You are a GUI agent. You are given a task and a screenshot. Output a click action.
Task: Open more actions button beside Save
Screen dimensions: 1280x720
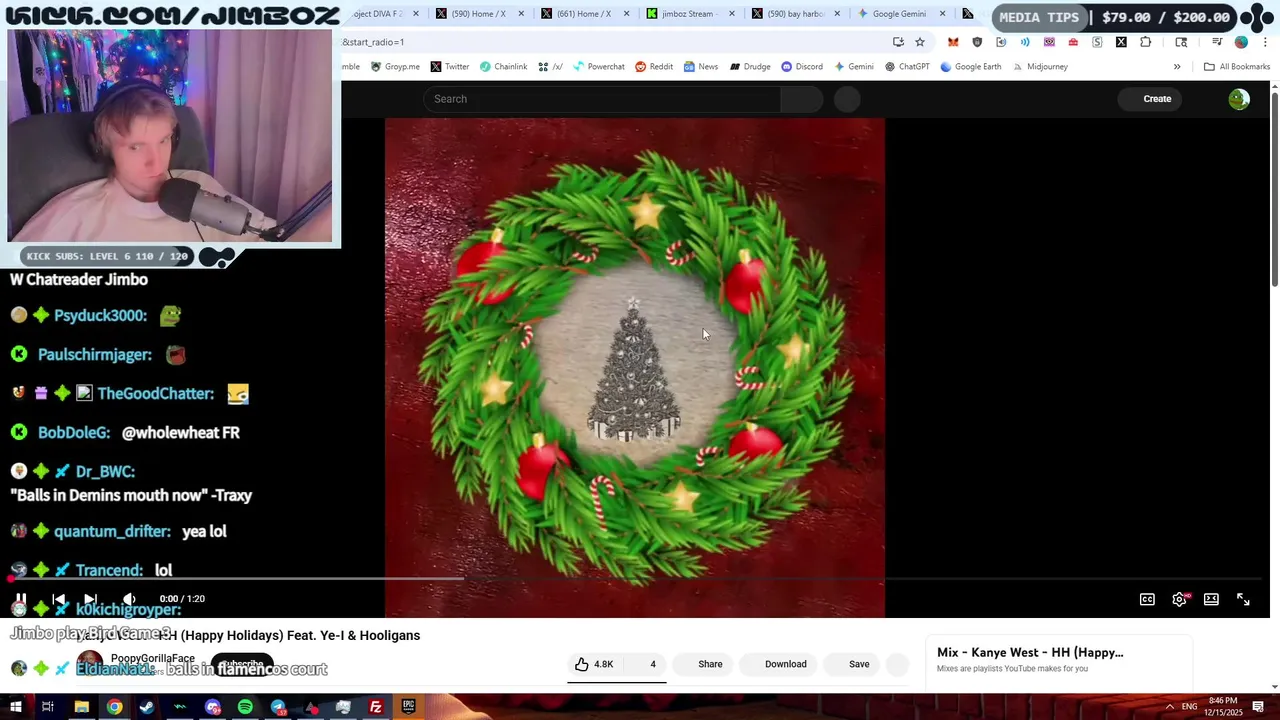[x=897, y=664]
